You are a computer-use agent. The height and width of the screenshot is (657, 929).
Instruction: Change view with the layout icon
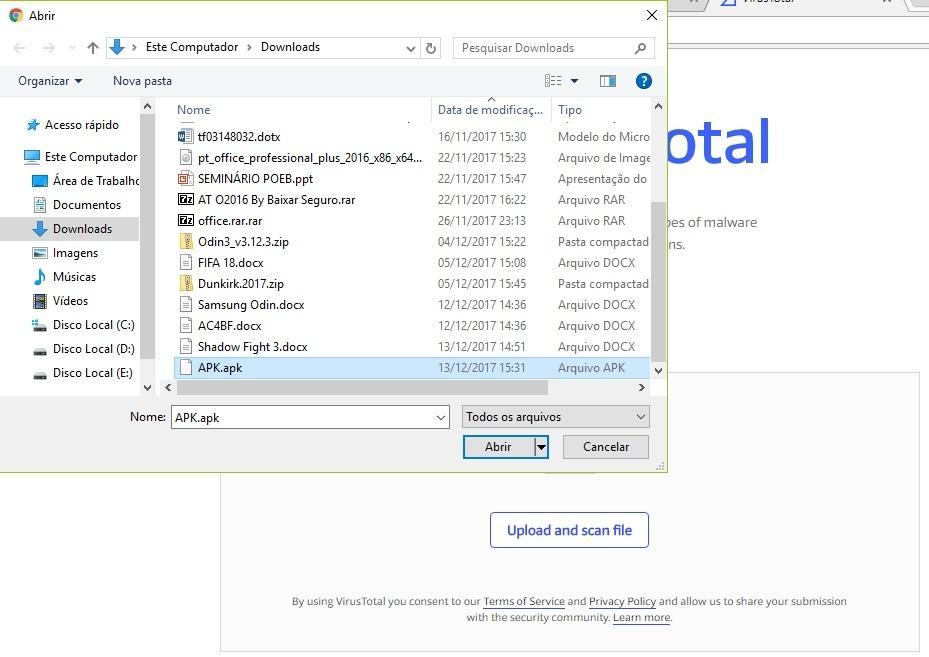[x=553, y=81]
